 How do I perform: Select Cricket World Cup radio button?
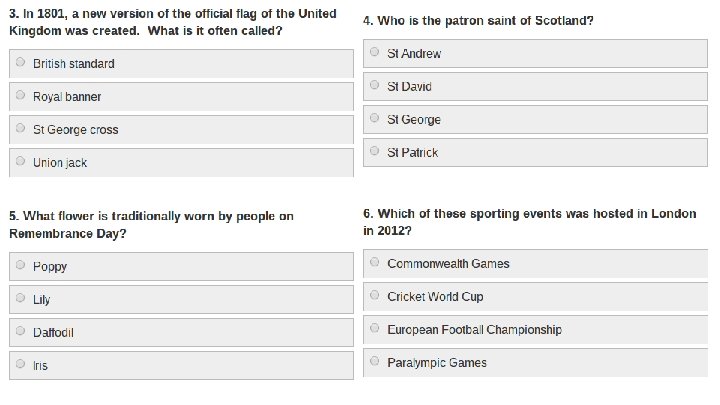374,296
